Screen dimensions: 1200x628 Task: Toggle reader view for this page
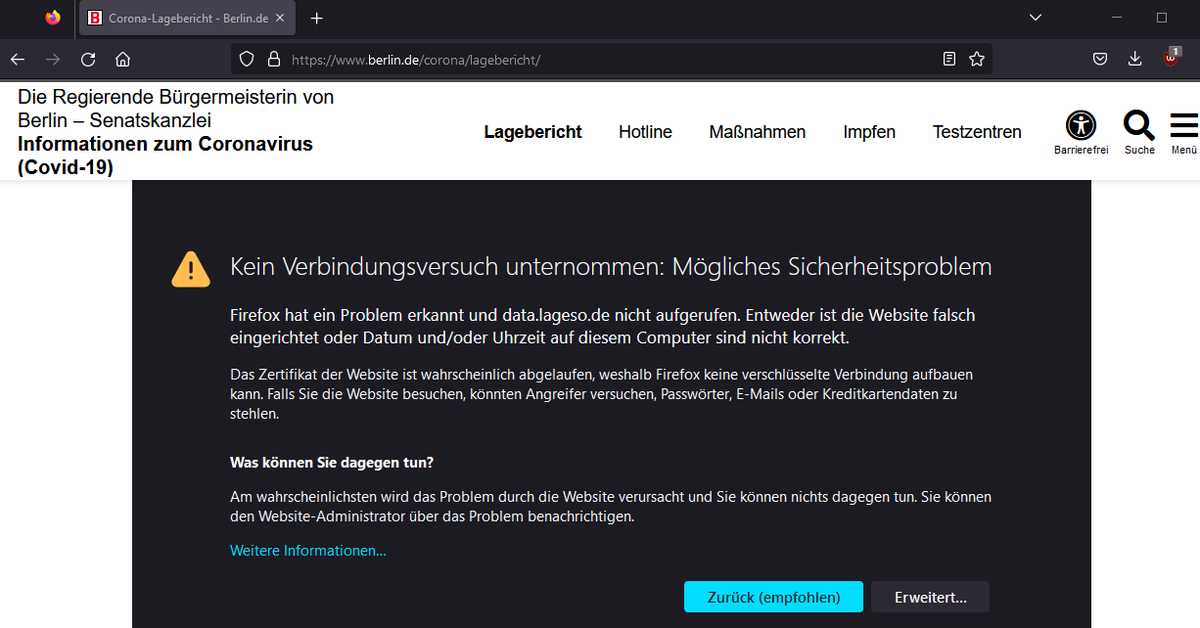click(949, 59)
